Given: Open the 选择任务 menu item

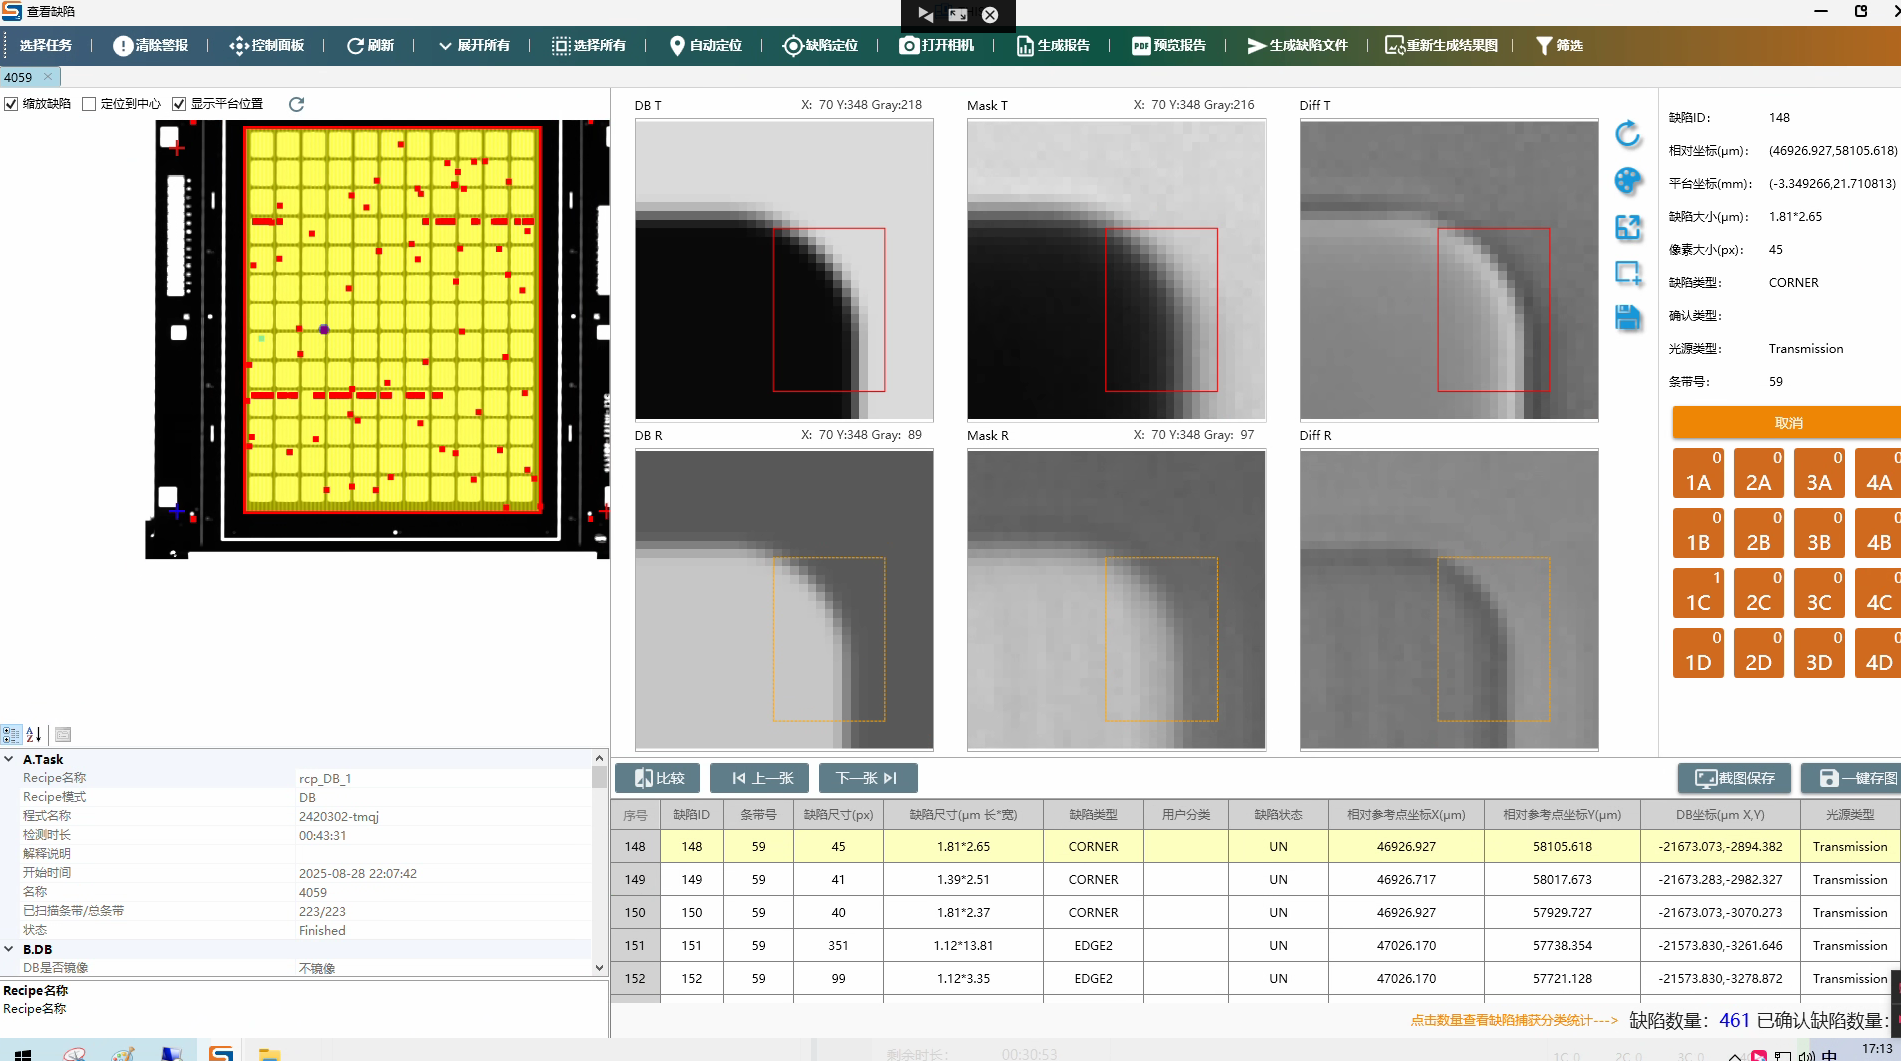Looking at the screenshot, I should 46,46.
